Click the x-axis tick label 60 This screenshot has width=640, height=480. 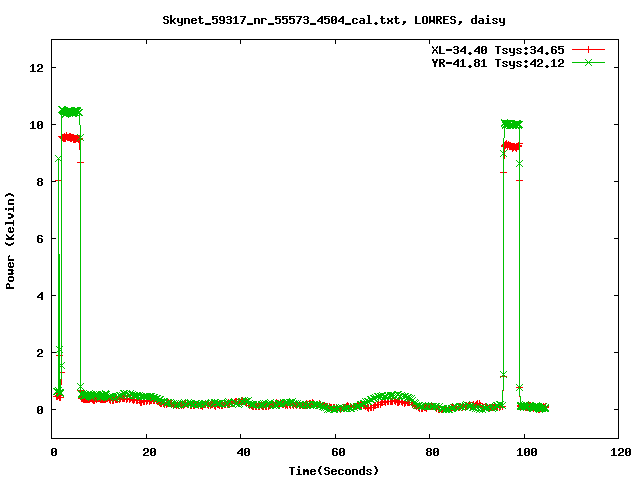(x=338, y=452)
